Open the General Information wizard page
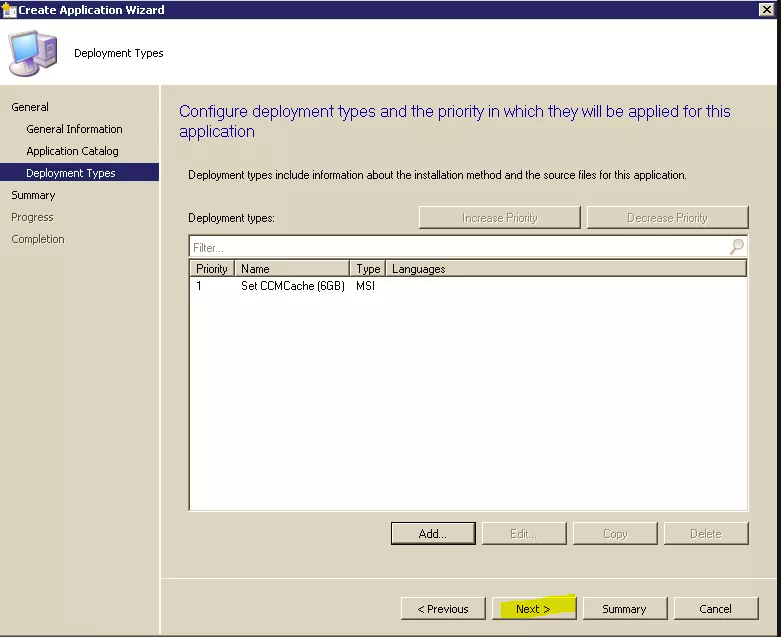The width and height of the screenshot is (781, 637). click(x=74, y=129)
